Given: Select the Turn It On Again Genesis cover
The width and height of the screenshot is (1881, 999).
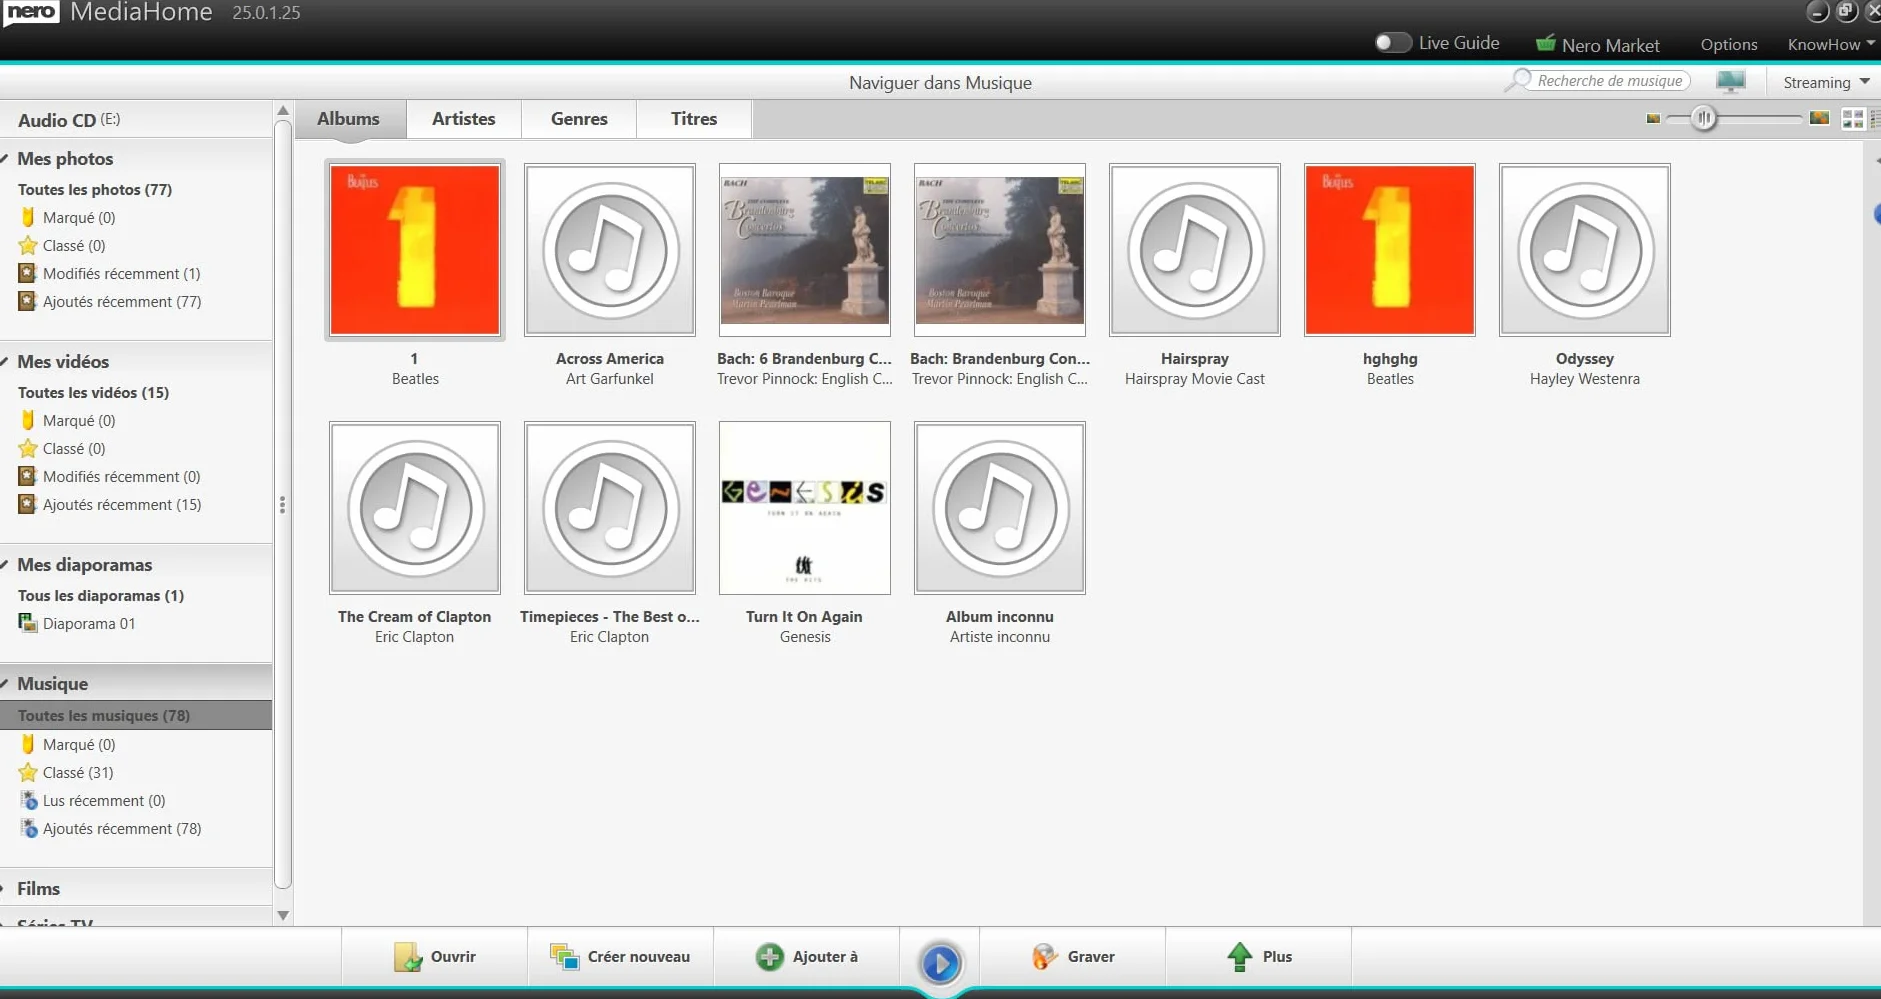Looking at the screenshot, I should point(805,508).
